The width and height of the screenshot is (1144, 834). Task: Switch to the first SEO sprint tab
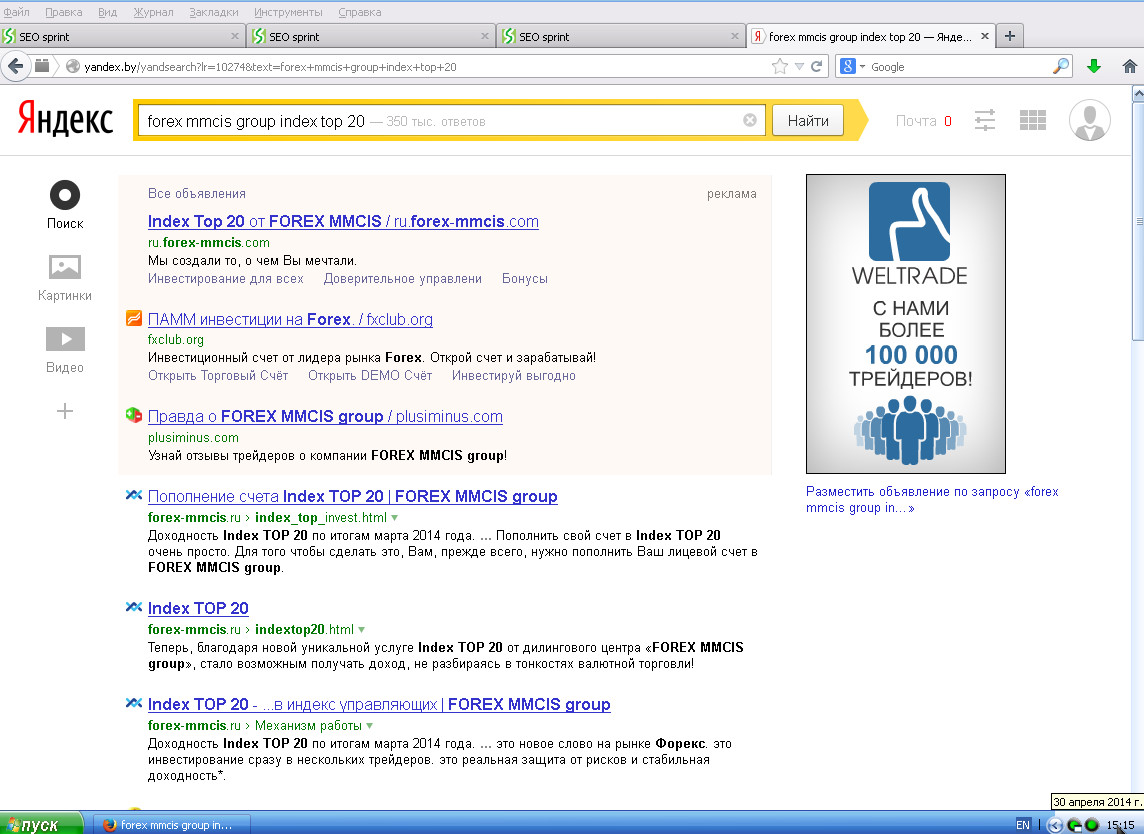pyautogui.click(x=122, y=36)
